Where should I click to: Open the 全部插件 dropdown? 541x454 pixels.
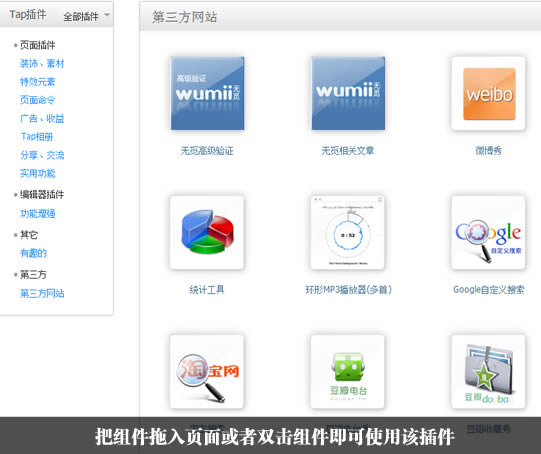[86, 16]
